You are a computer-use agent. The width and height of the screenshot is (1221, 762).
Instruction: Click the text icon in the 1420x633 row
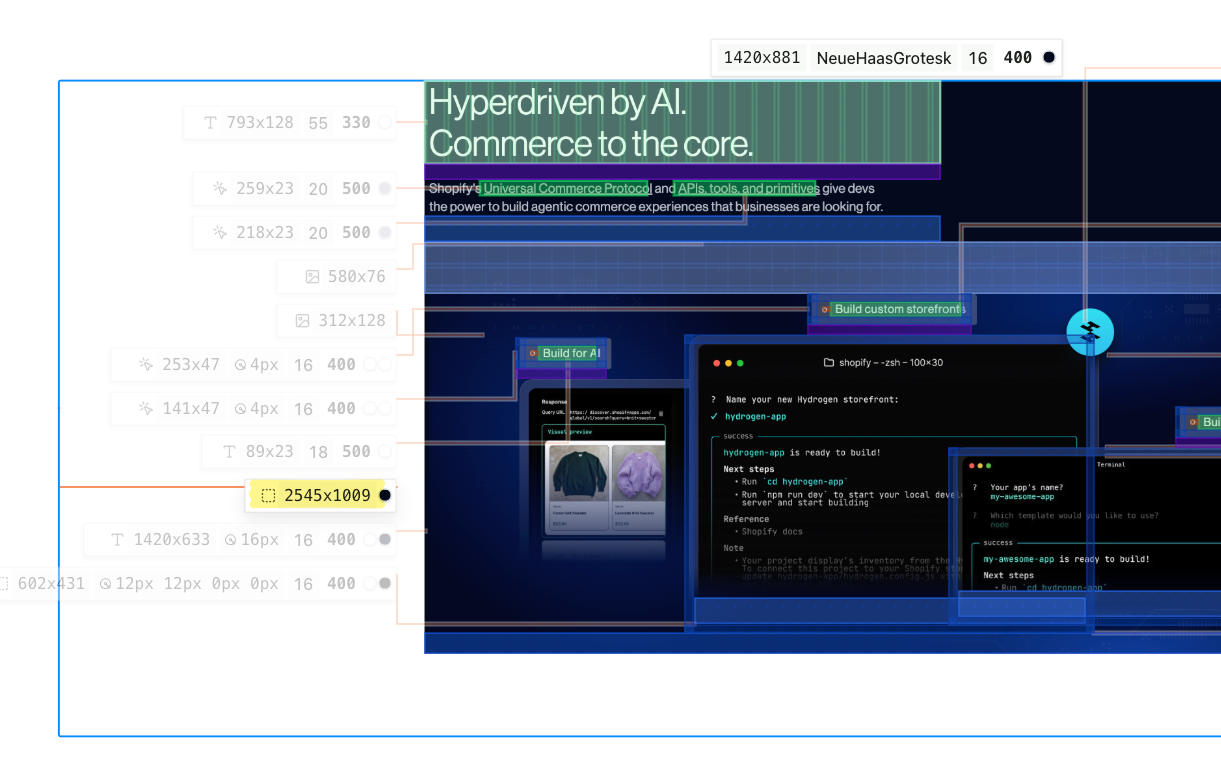(117, 540)
